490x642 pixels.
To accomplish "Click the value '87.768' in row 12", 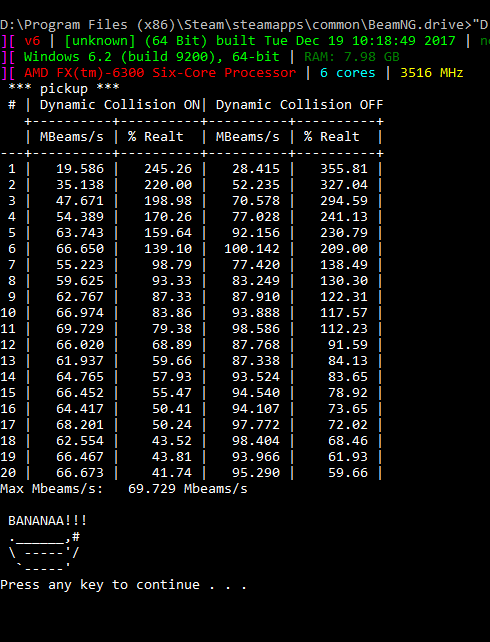I will tap(256, 344).
